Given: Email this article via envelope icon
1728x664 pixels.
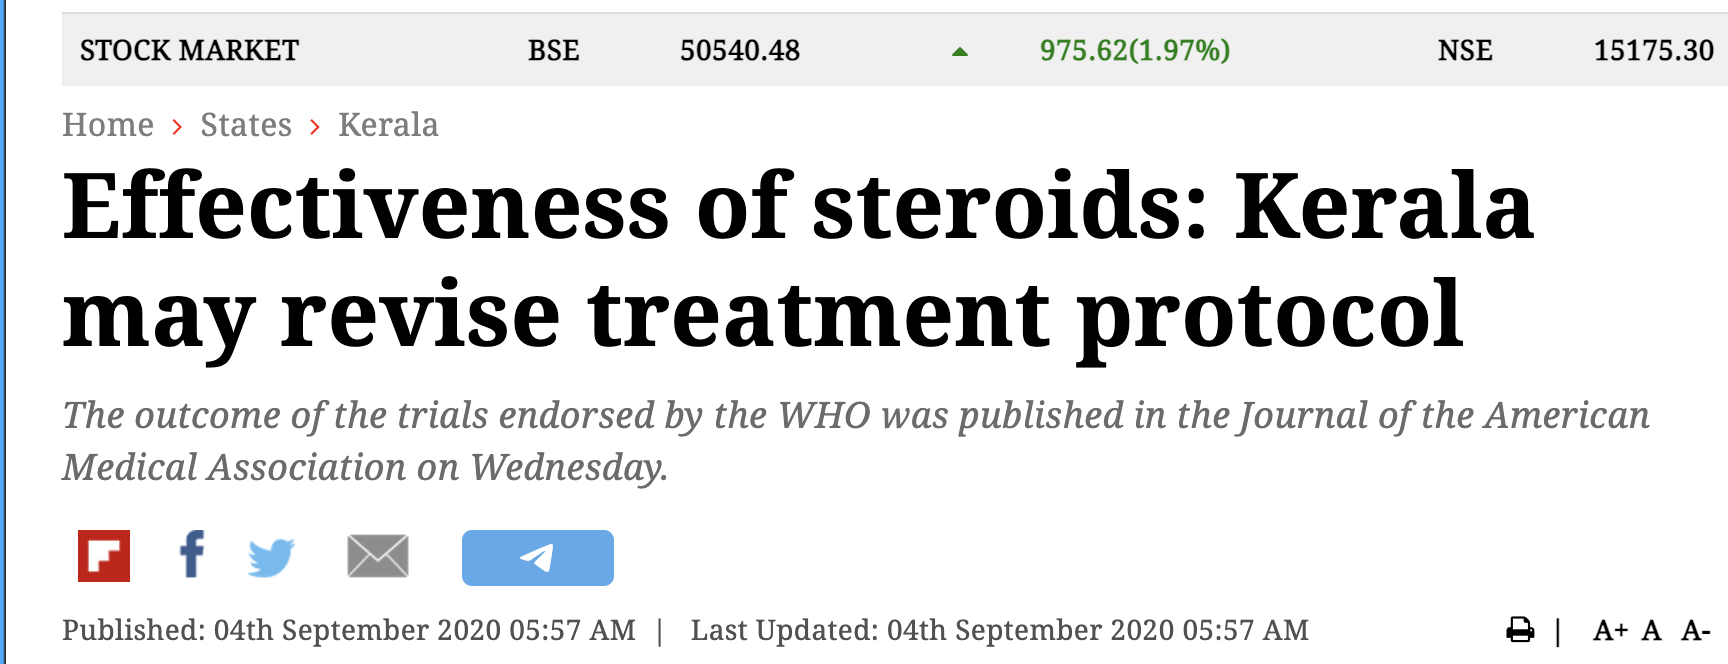Looking at the screenshot, I should (378, 556).
